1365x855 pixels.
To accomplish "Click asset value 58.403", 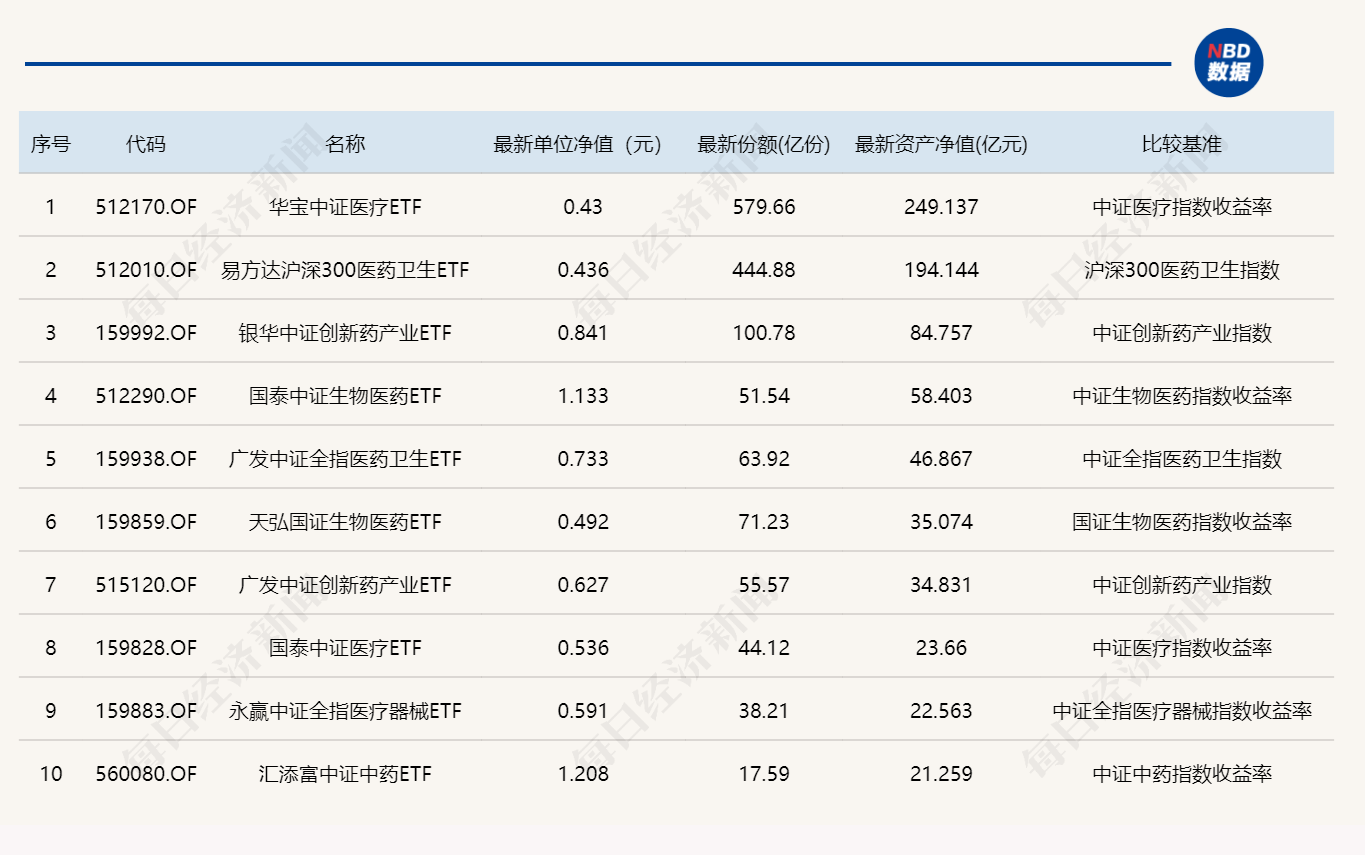I will [x=941, y=396].
